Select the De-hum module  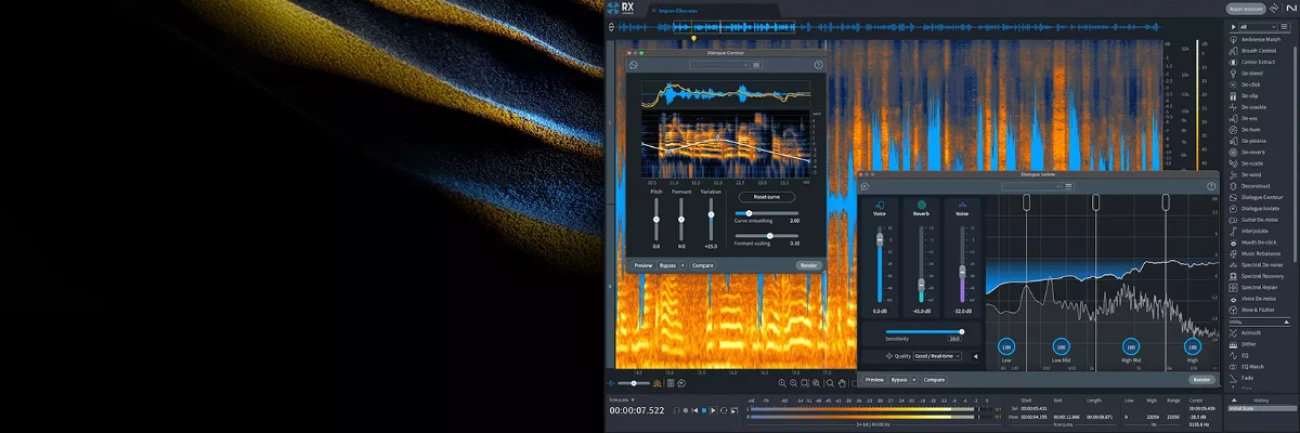[1251, 129]
